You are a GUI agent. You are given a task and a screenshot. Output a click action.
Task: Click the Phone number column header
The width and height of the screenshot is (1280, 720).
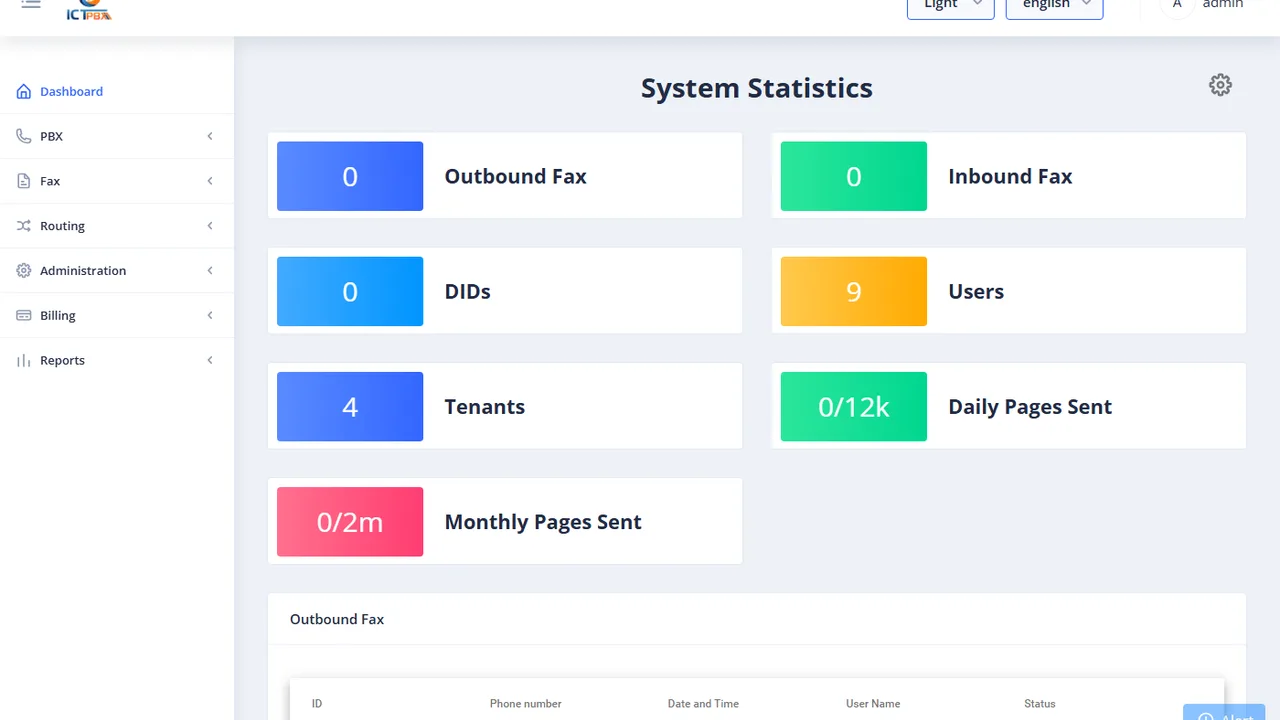526,704
